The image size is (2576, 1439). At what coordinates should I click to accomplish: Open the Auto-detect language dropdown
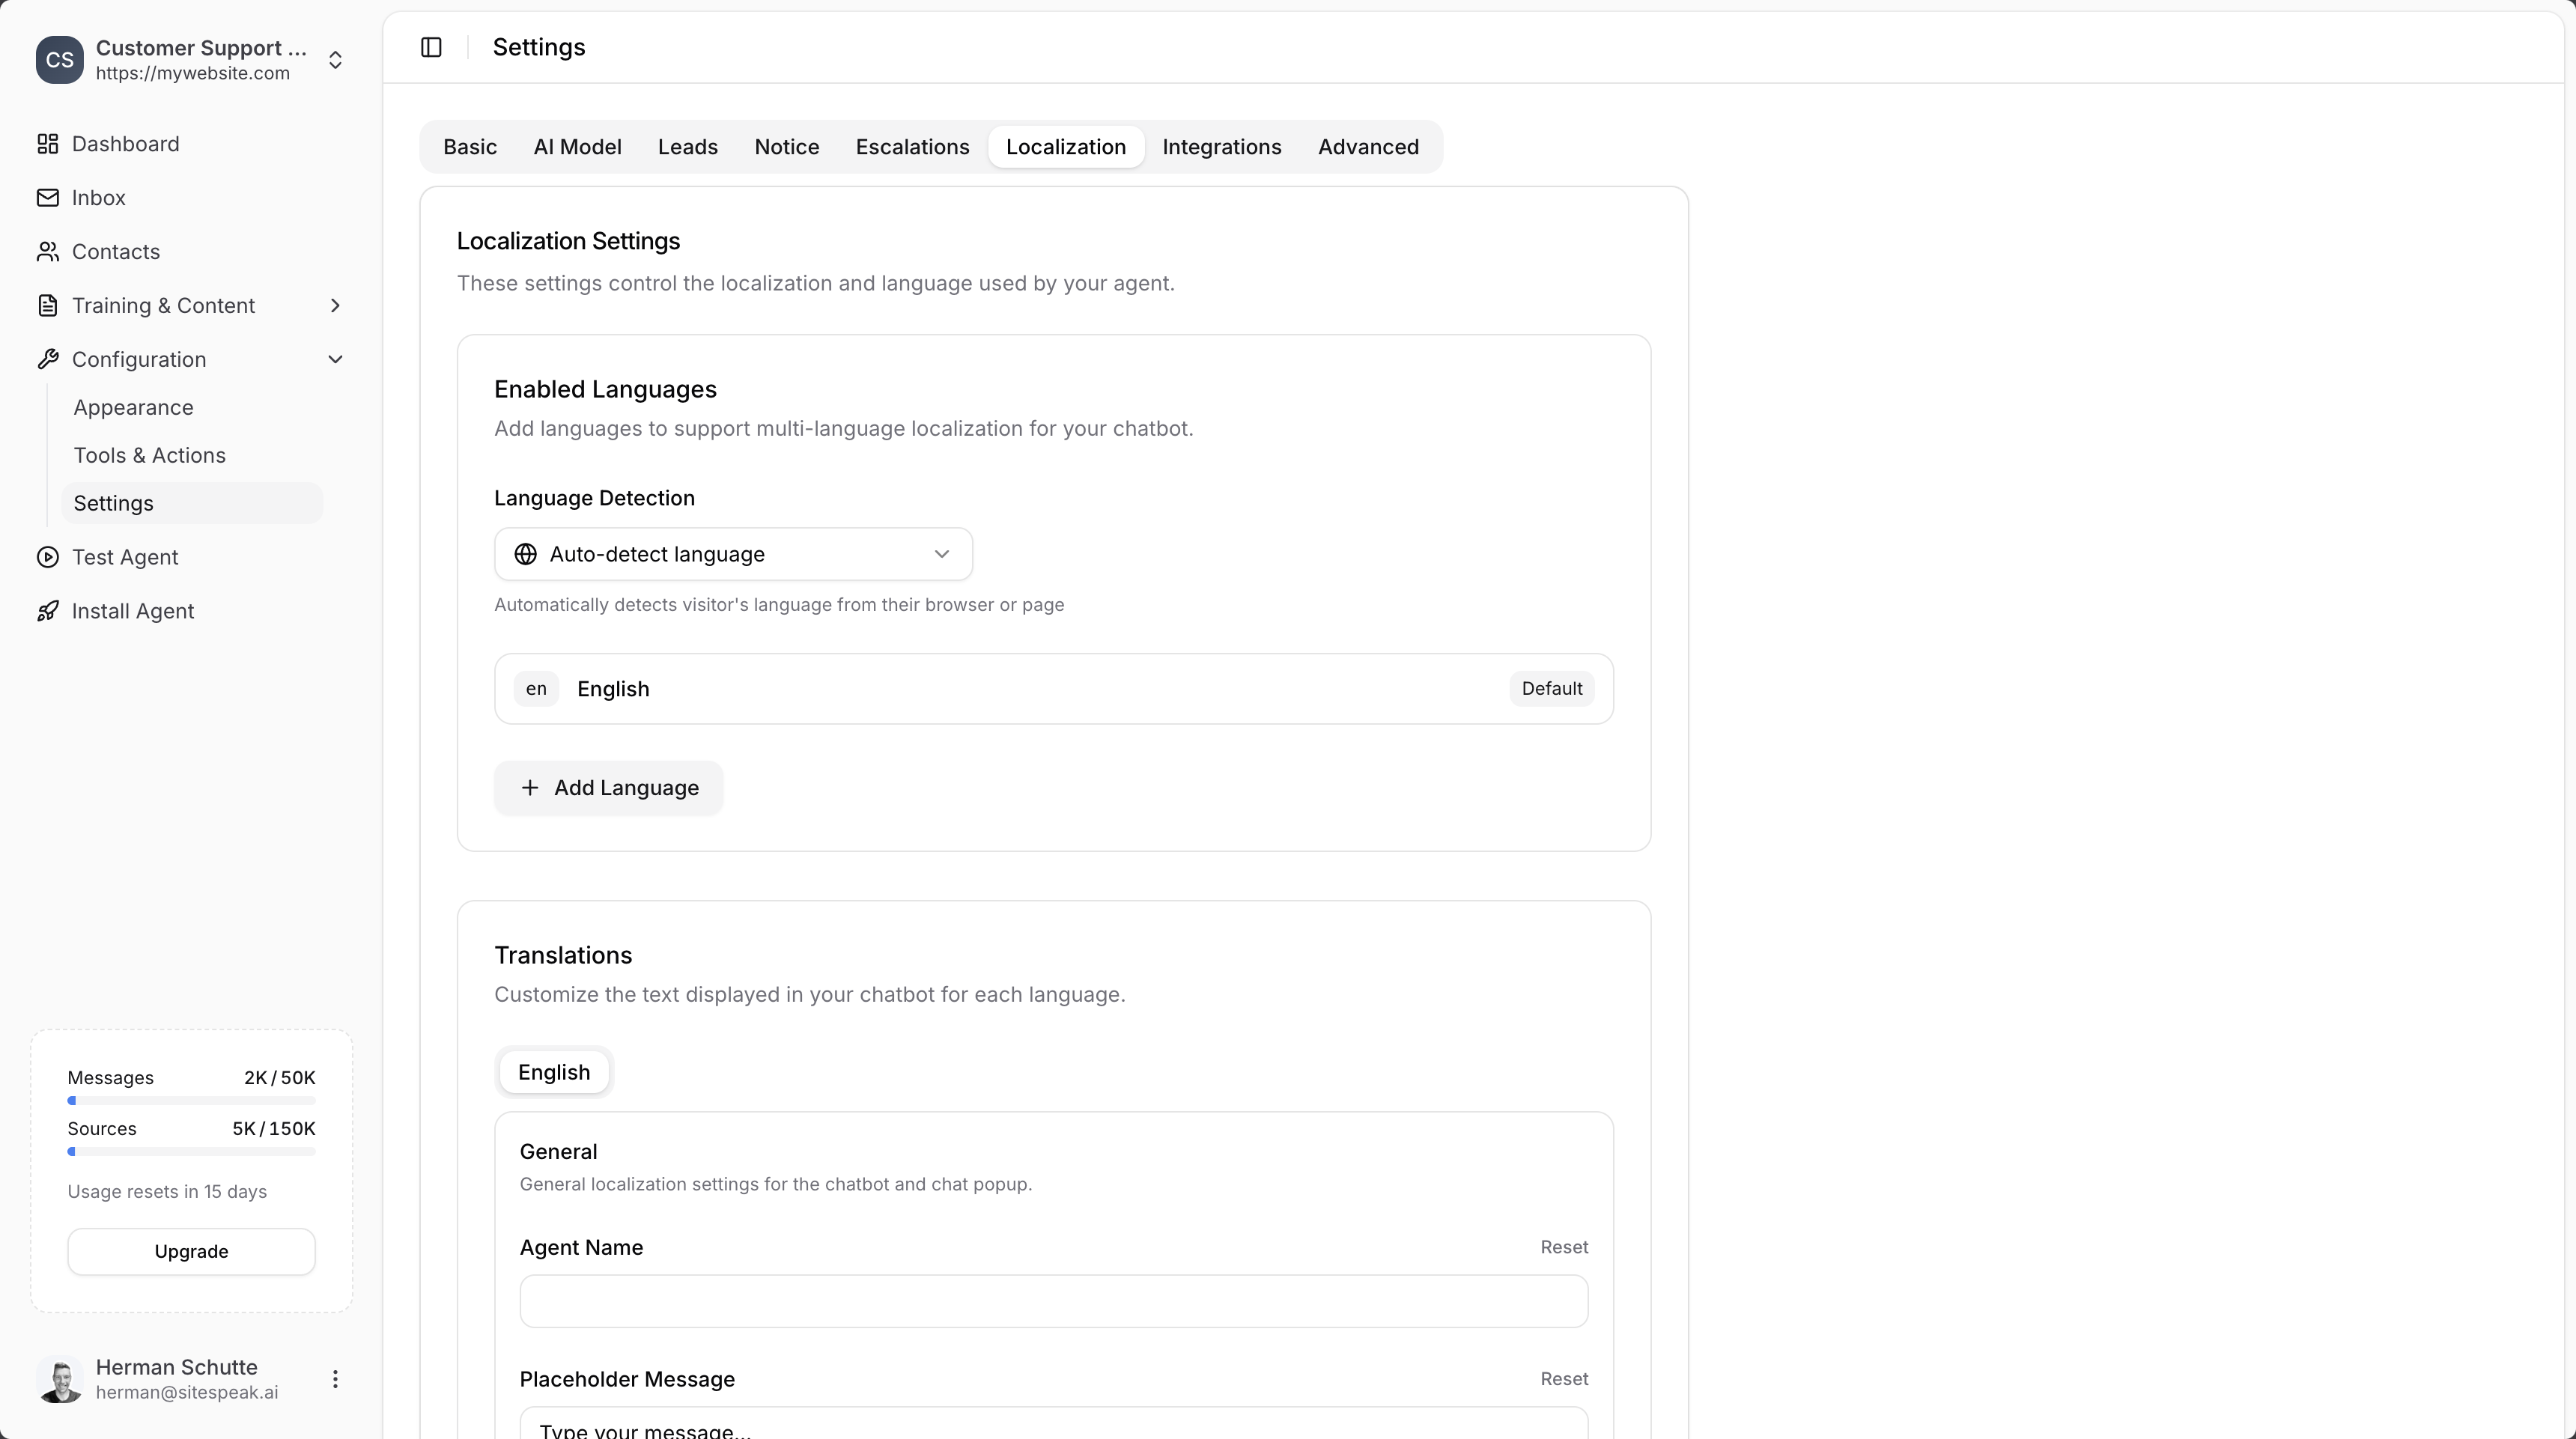pyautogui.click(x=733, y=554)
